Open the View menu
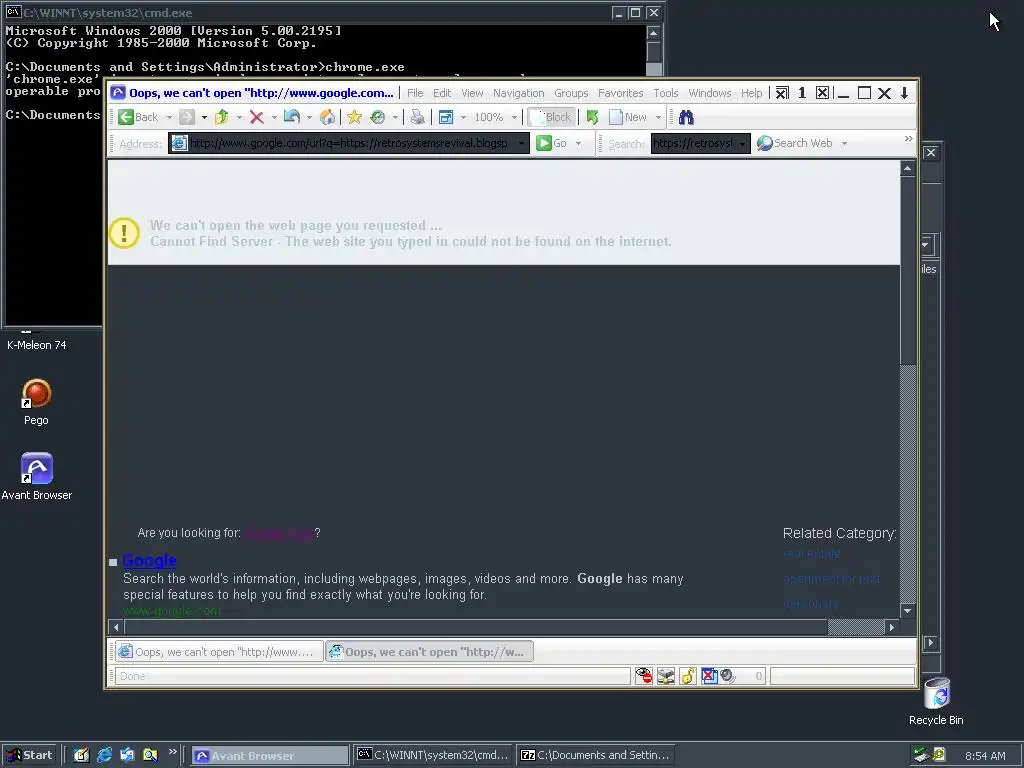 tap(472, 93)
